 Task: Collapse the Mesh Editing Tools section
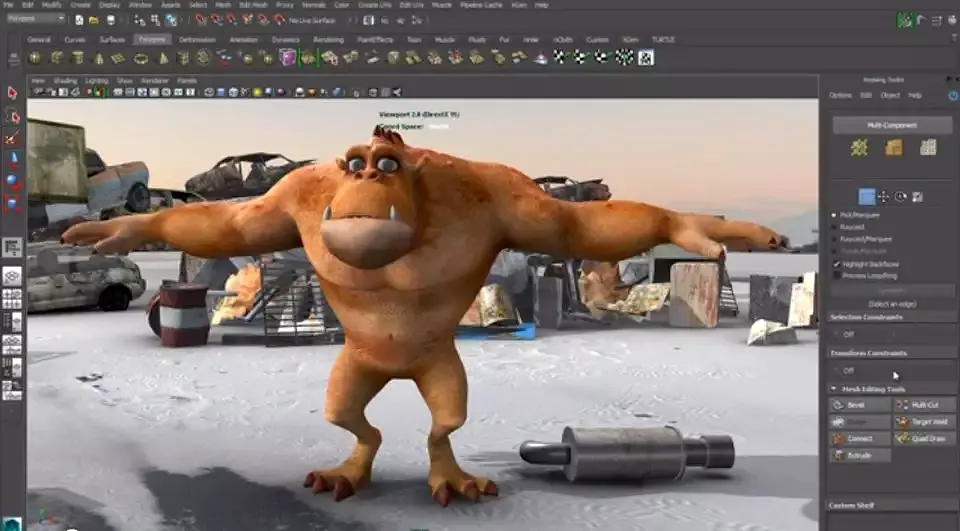coord(833,389)
